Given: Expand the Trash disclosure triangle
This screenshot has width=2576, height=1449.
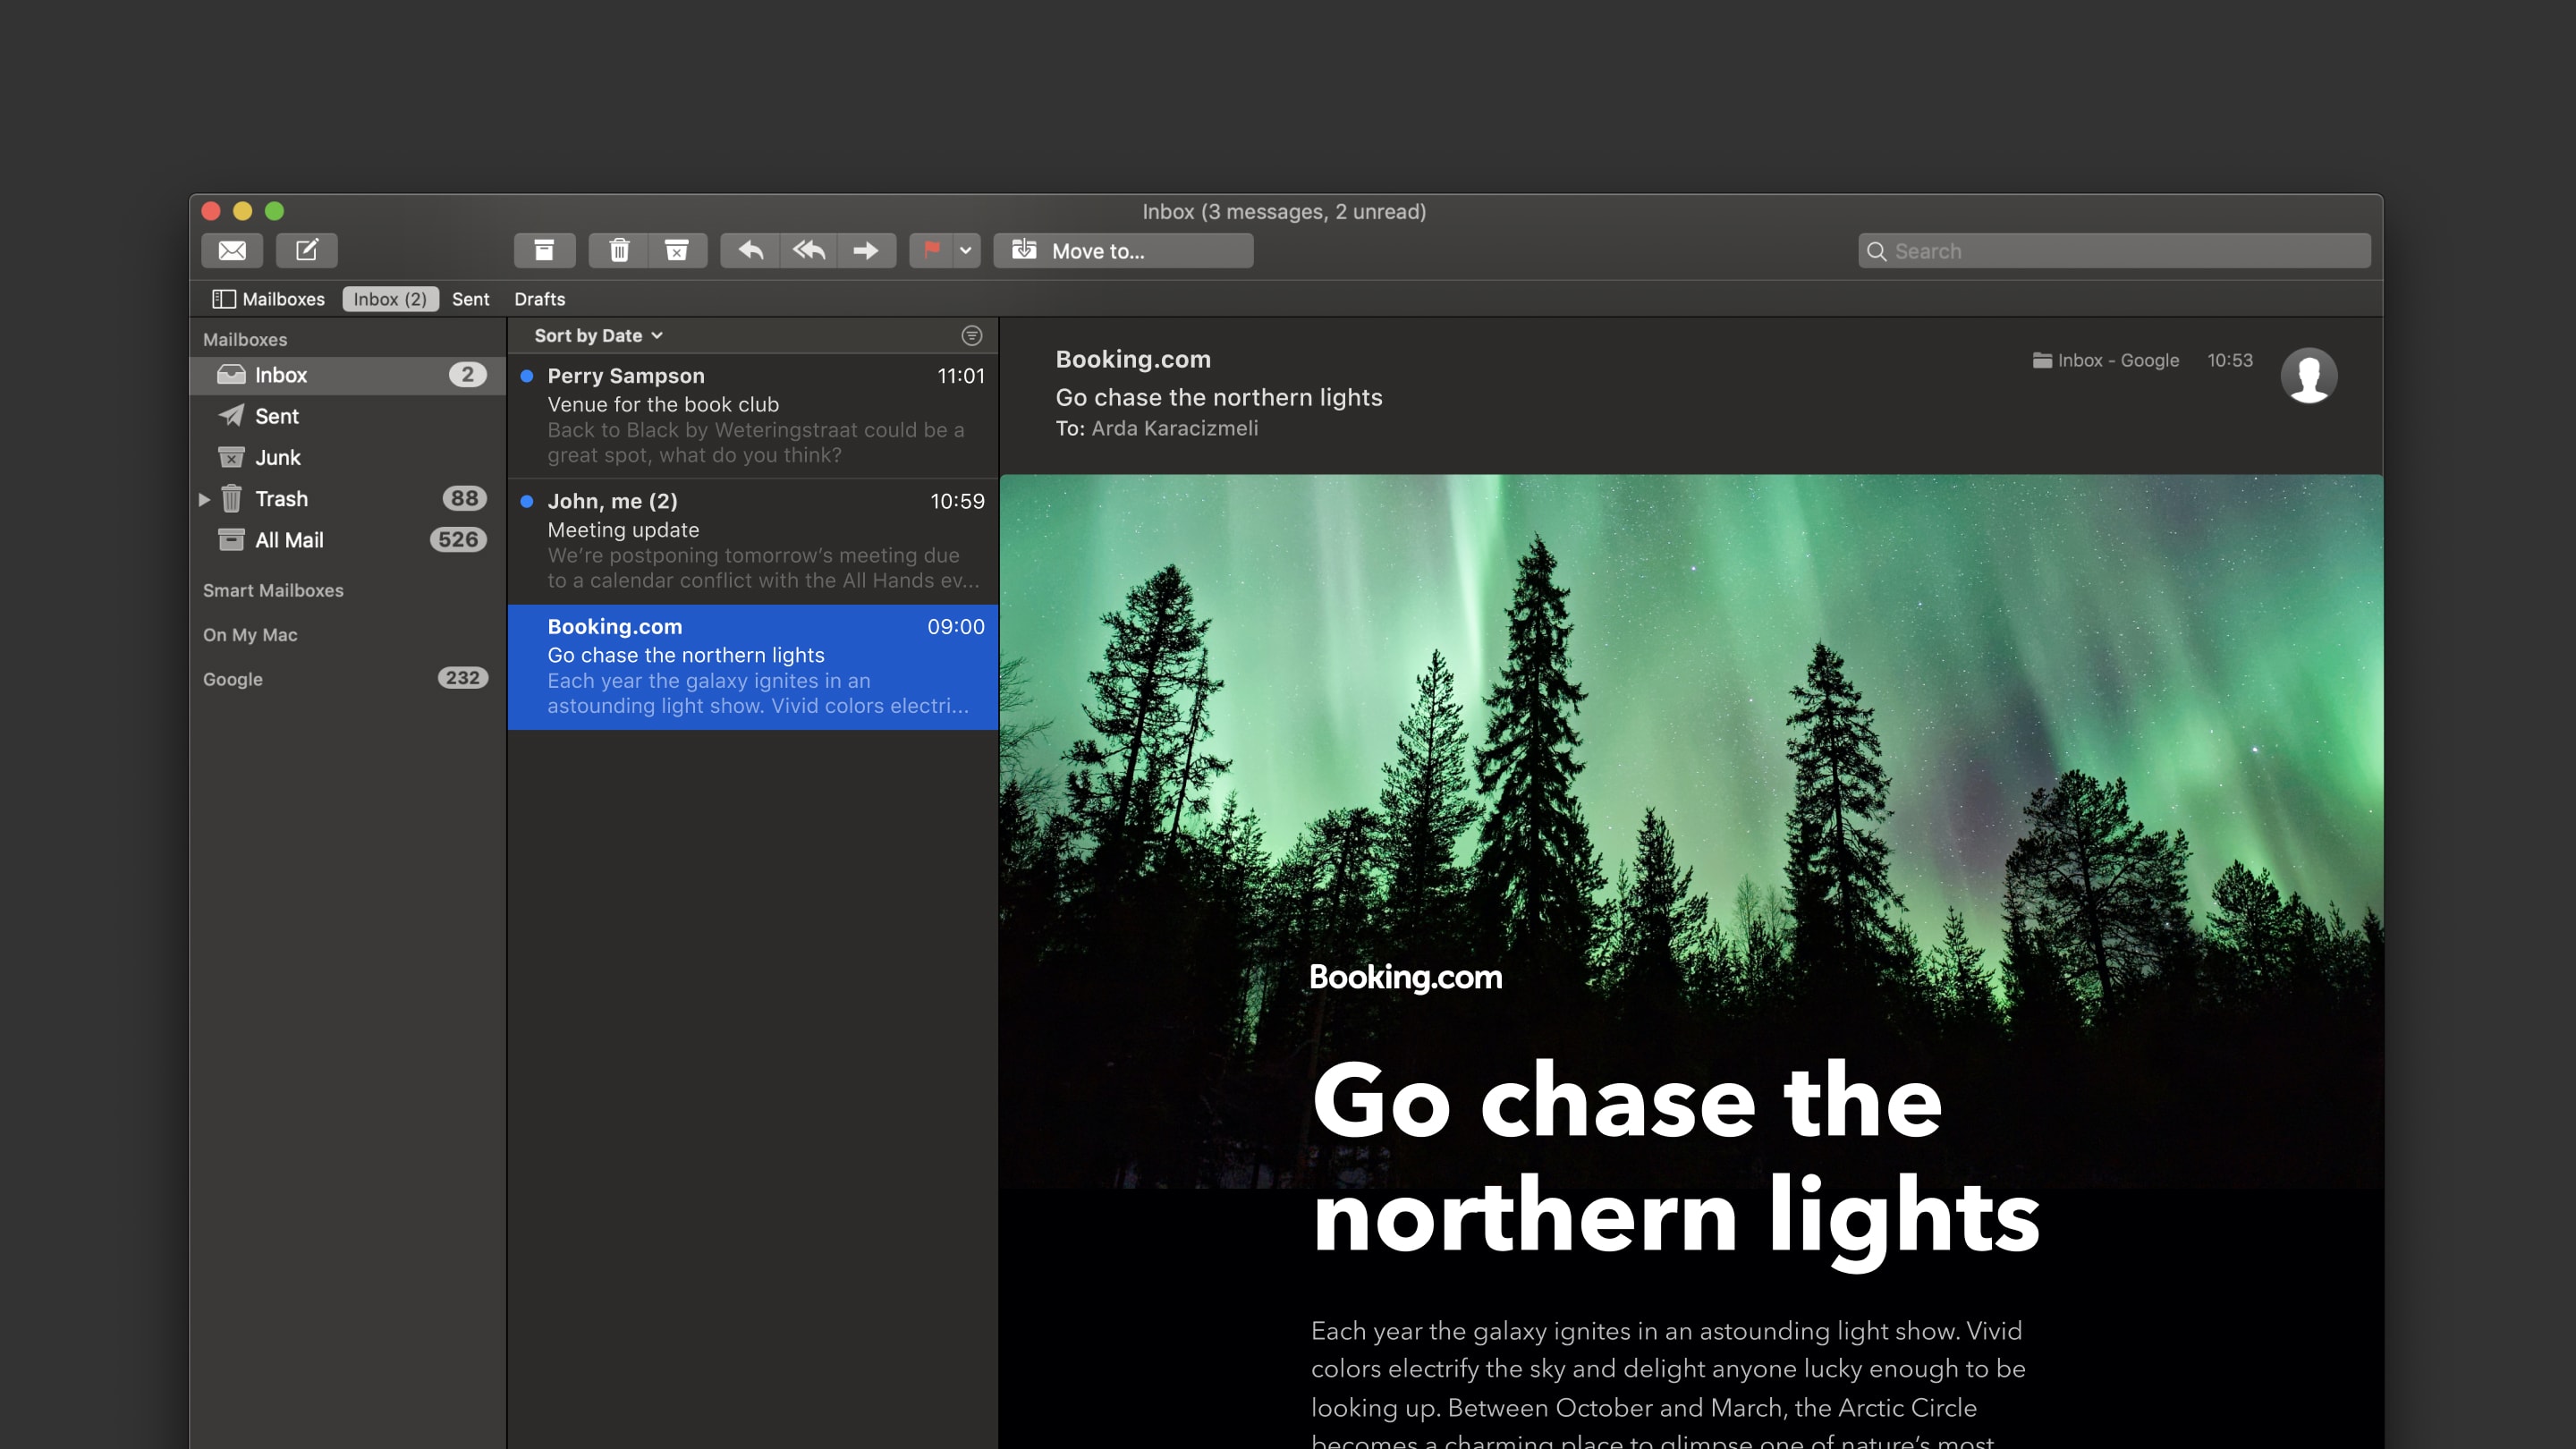Looking at the screenshot, I should click(x=204, y=499).
